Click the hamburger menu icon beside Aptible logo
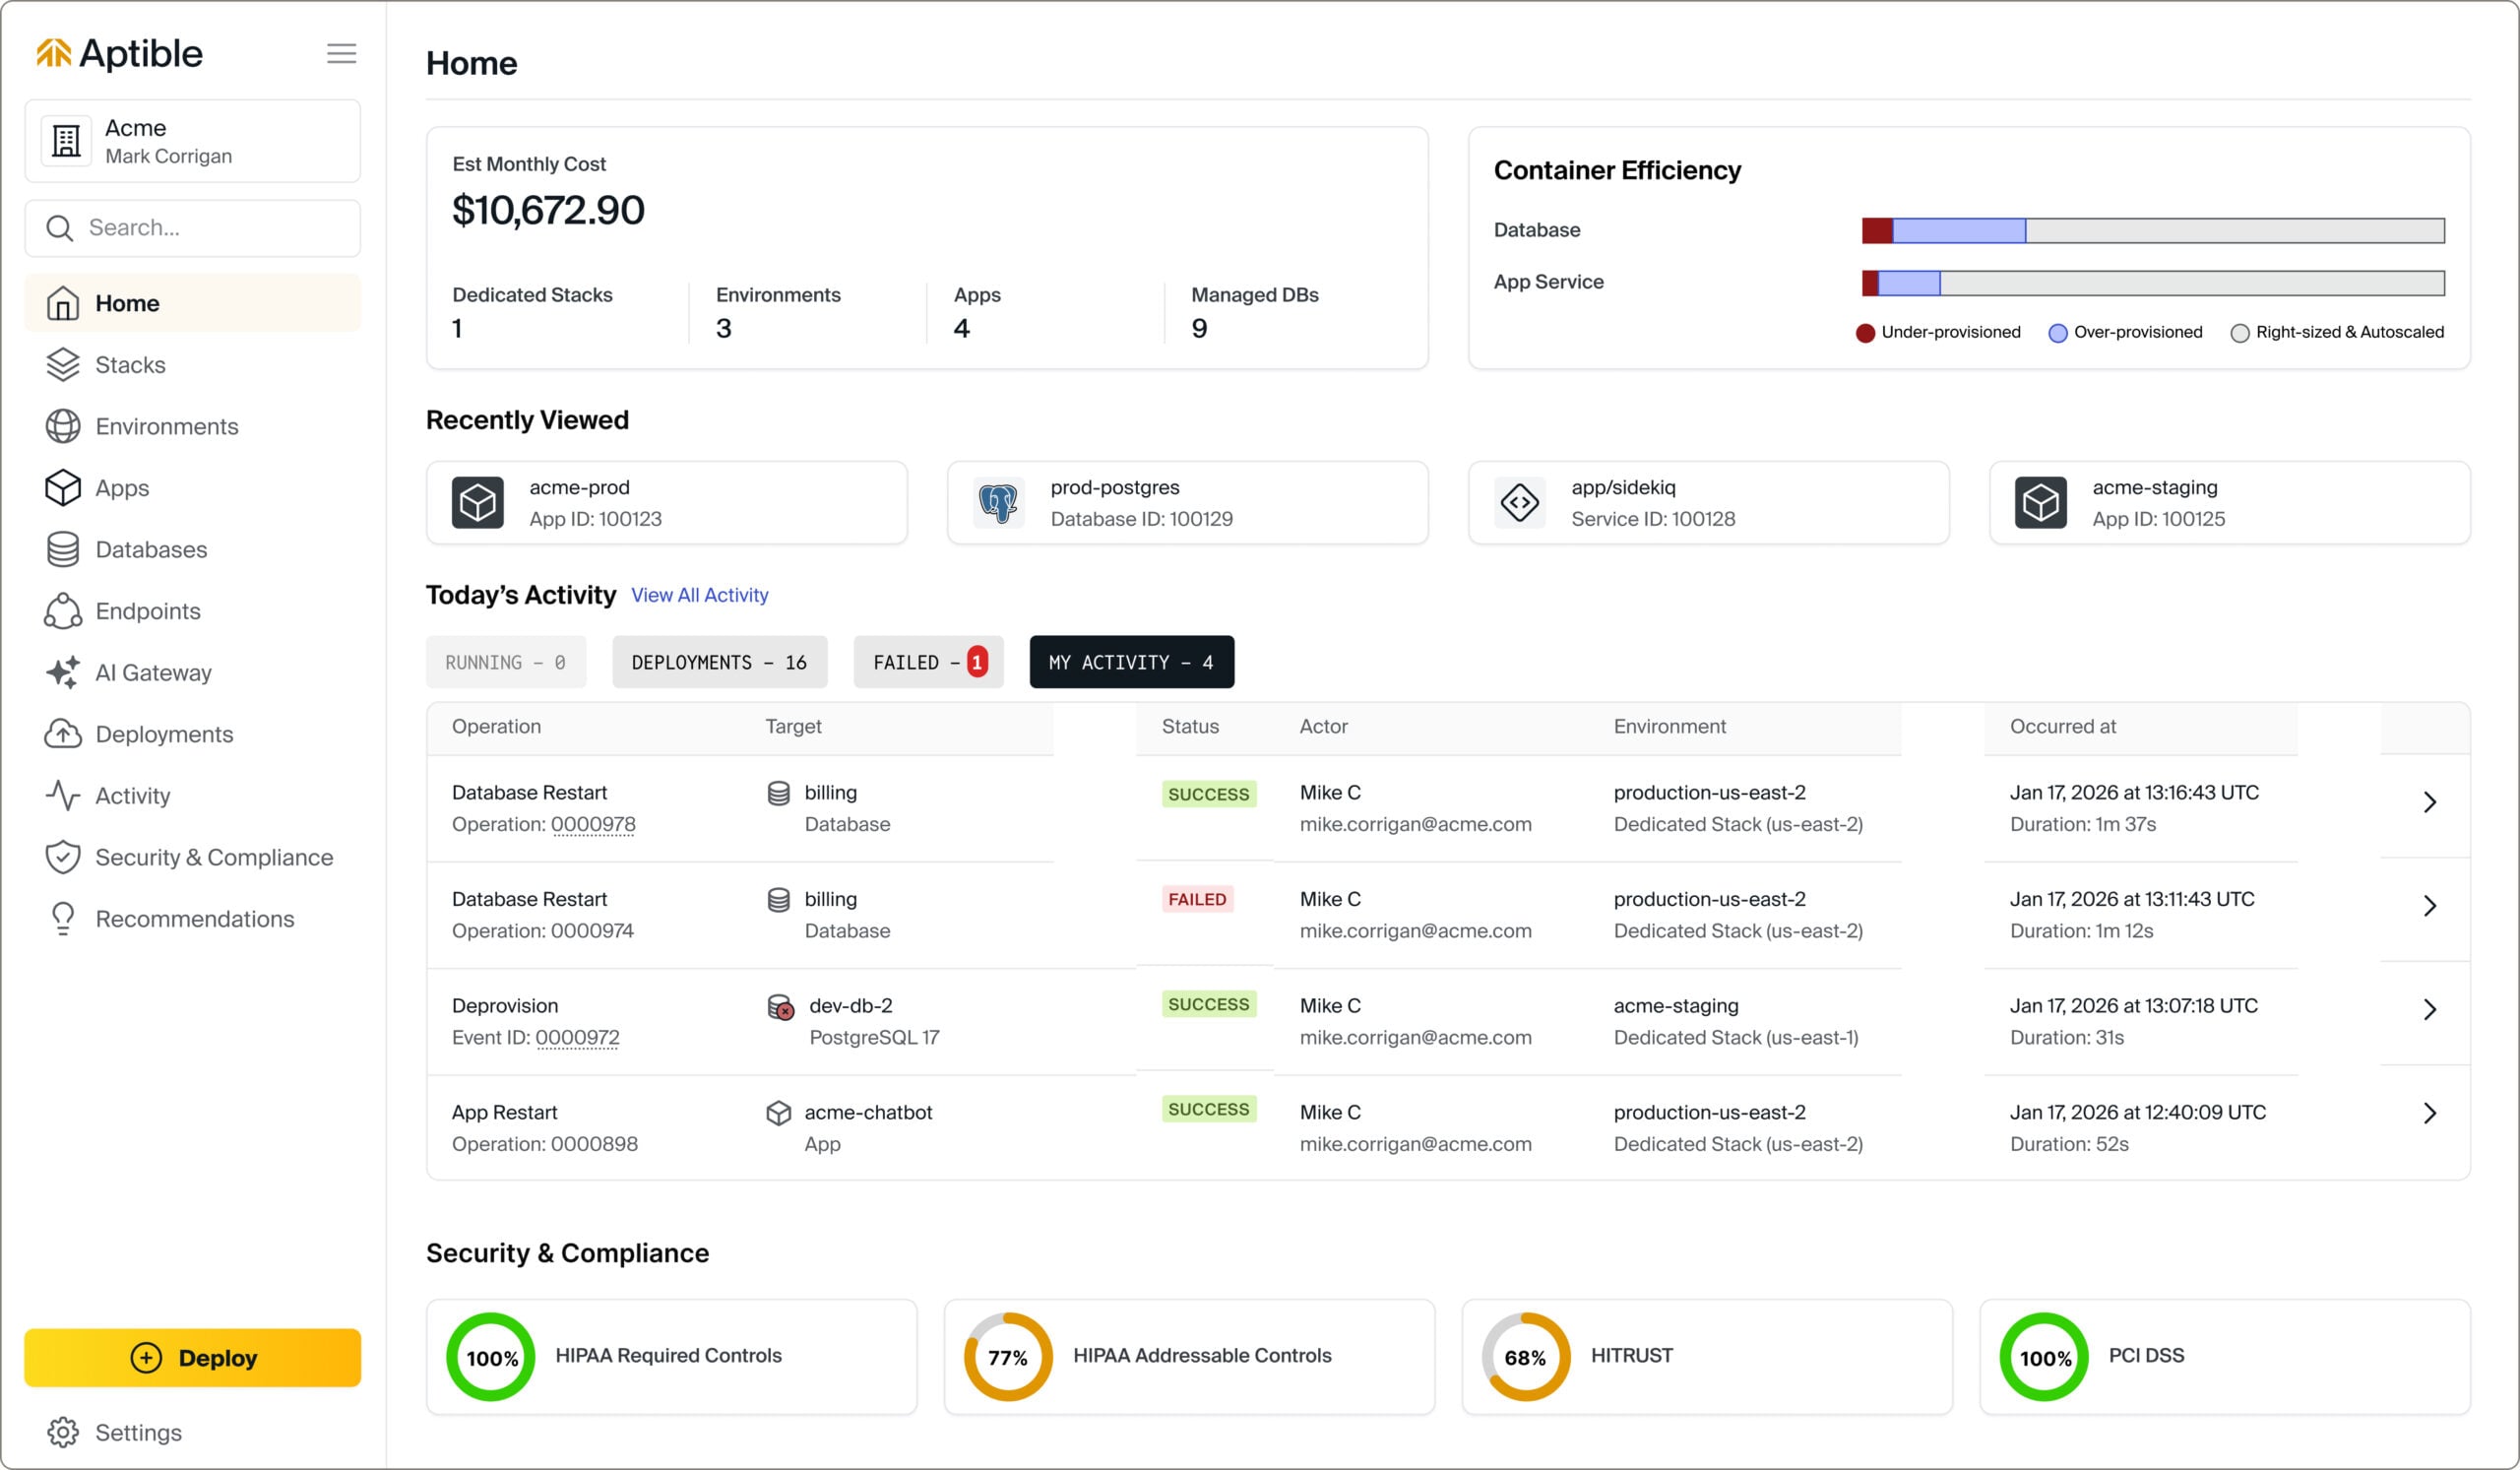Image resolution: width=2520 pixels, height=1470 pixels. [x=341, y=53]
